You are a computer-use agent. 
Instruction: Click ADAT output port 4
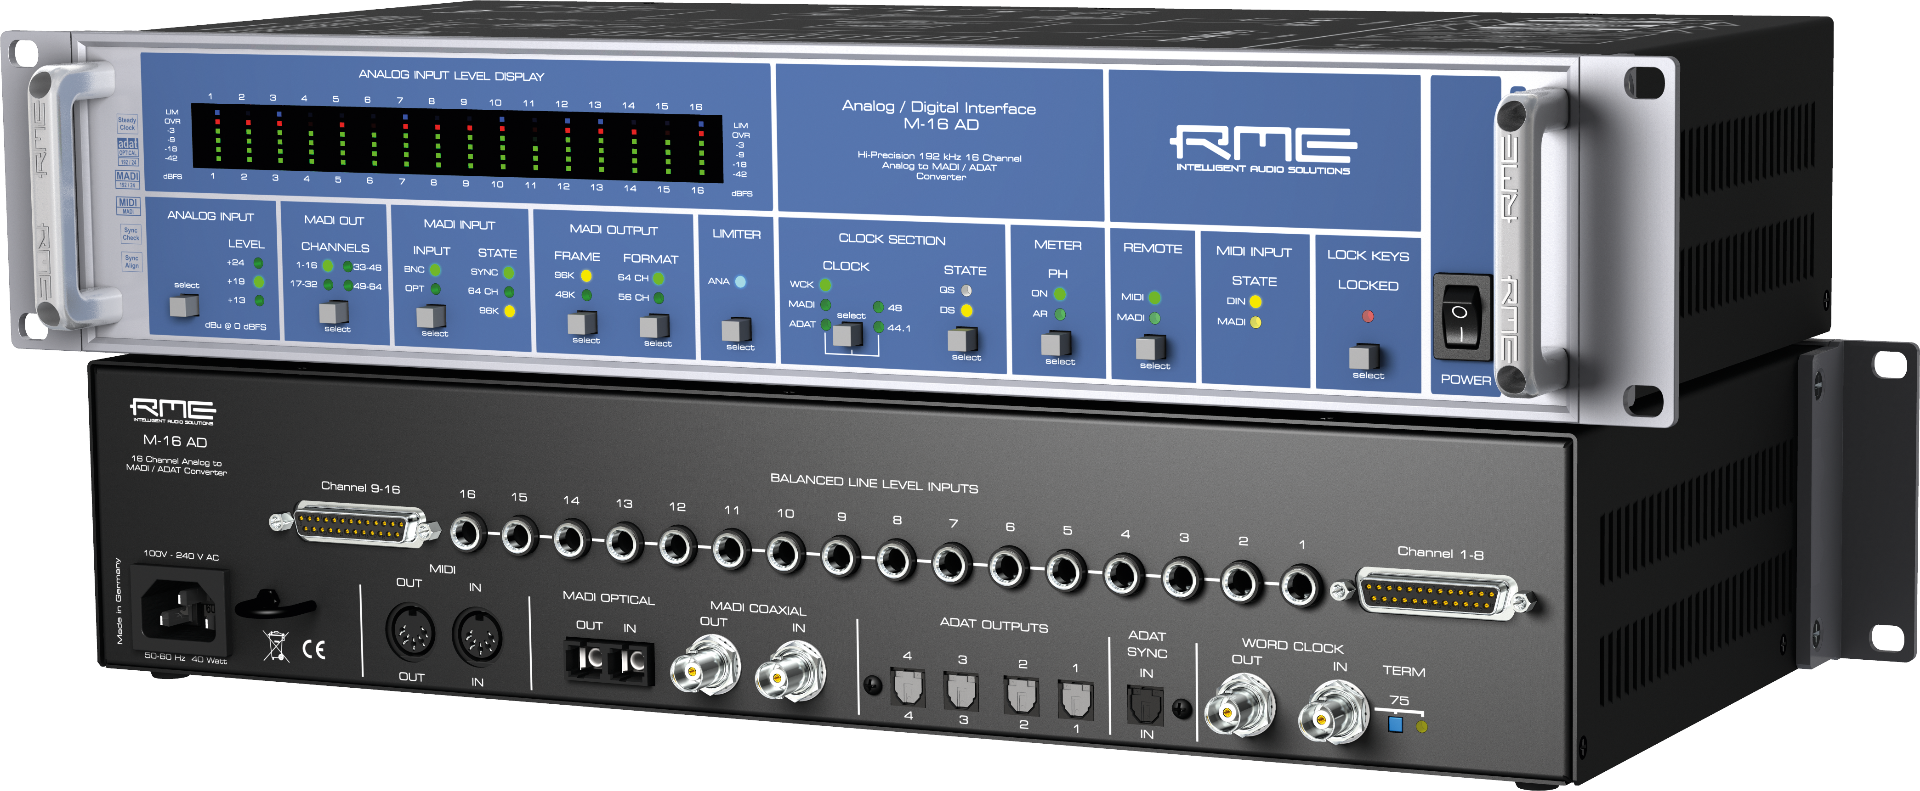pyautogui.click(x=907, y=686)
